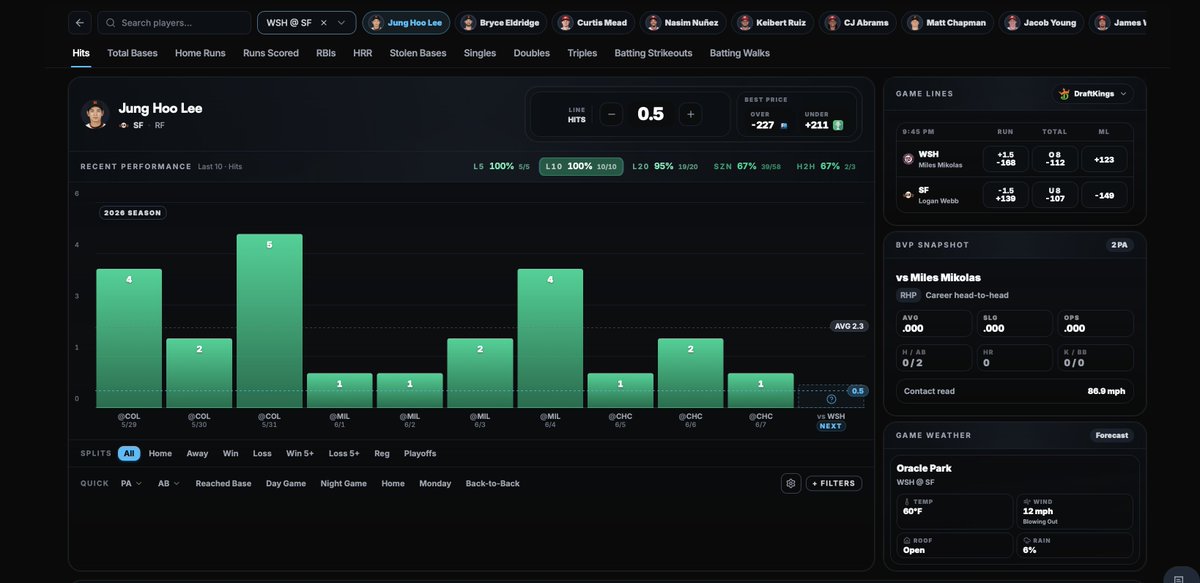This screenshot has width=1200, height=583.
Task: Focus the Search players field
Action: [x=174, y=22]
